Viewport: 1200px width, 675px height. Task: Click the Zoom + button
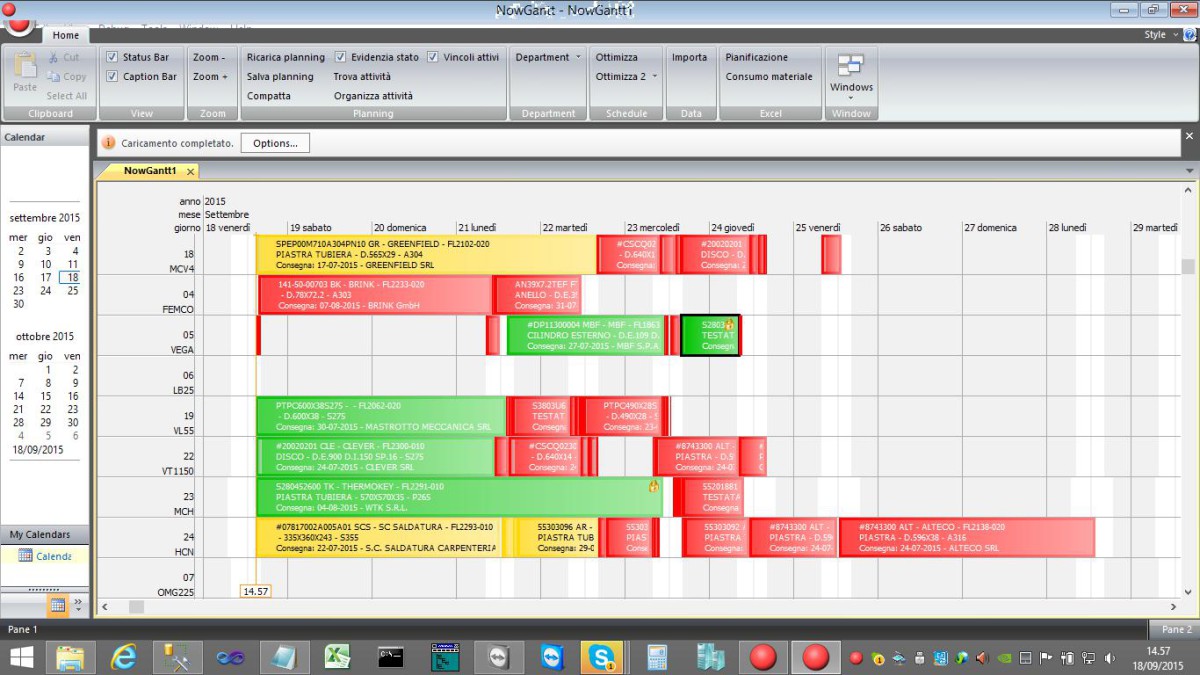pos(211,76)
